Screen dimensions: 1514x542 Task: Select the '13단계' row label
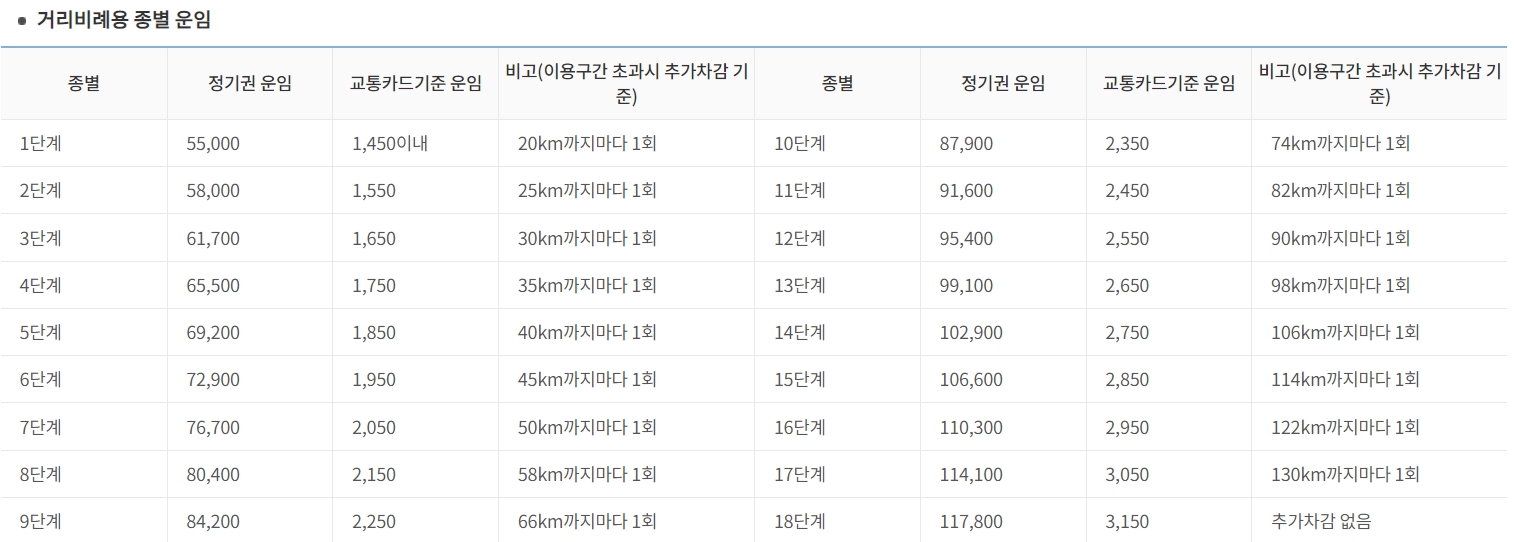[800, 285]
